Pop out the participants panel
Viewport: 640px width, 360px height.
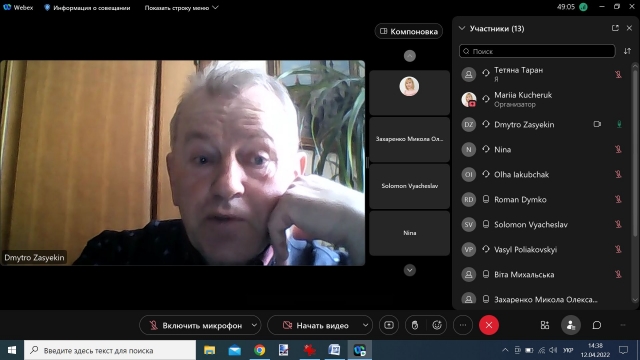pyautogui.click(x=615, y=28)
